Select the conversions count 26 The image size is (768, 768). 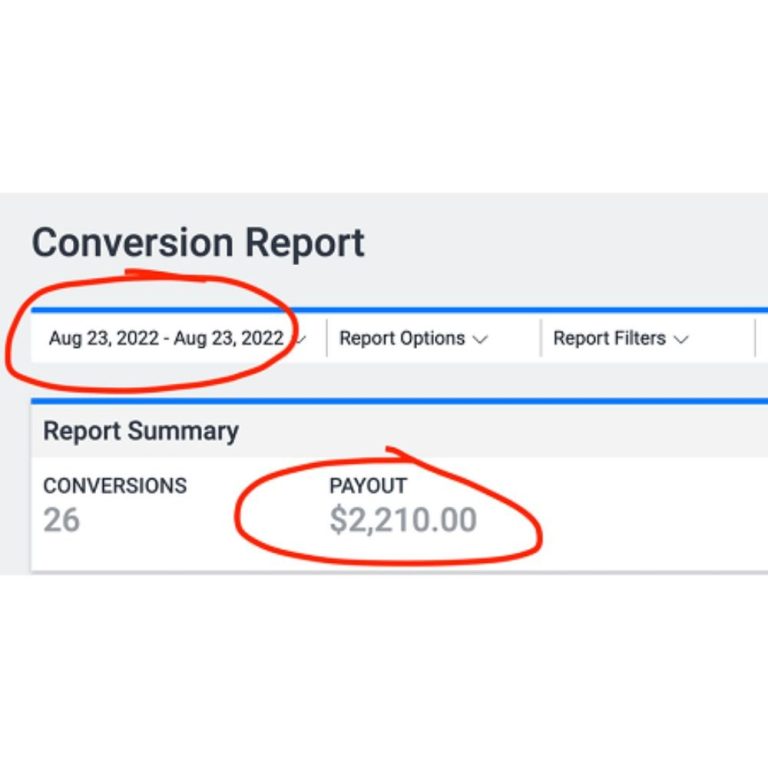[61, 520]
